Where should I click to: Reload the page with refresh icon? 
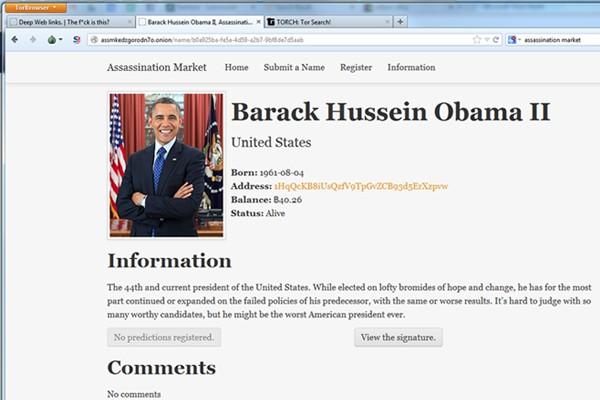pyautogui.click(x=496, y=39)
